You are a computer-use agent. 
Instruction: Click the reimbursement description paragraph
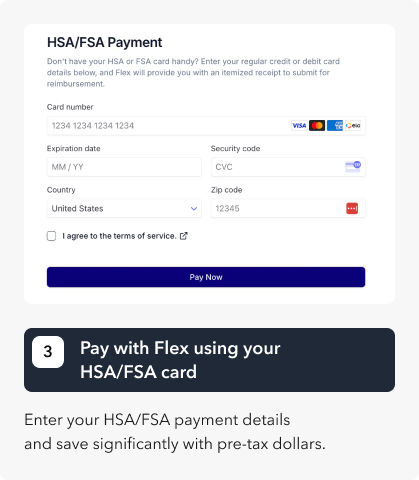[193, 73]
